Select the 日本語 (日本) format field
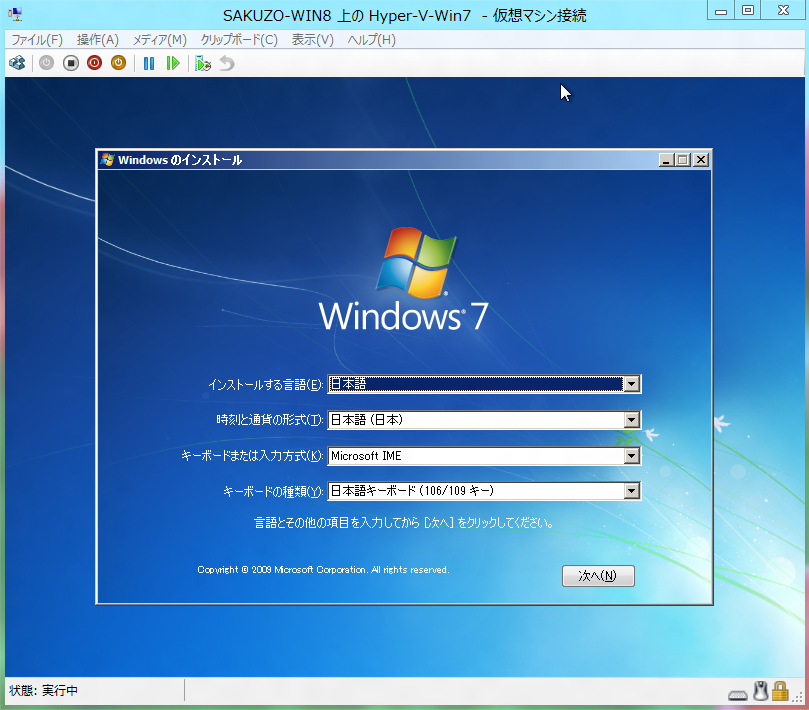 [x=484, y=420]
